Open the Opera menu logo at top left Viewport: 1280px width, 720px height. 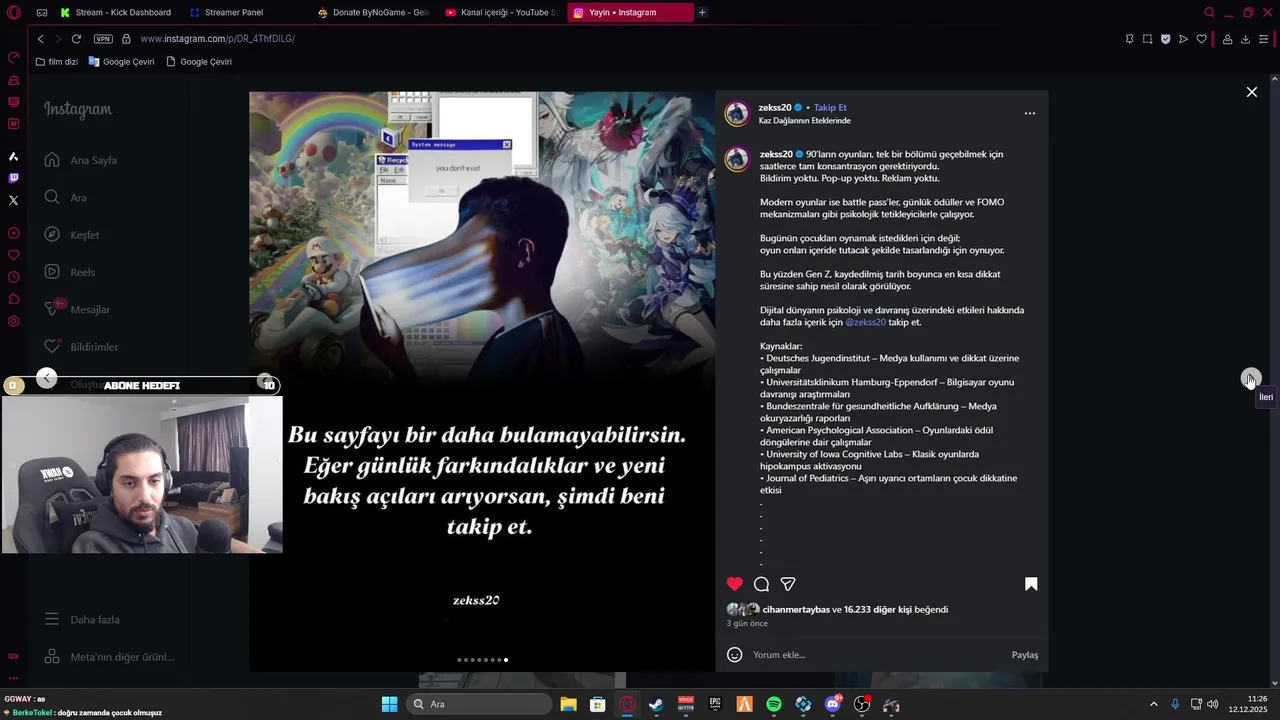click(x=13, y=12)
